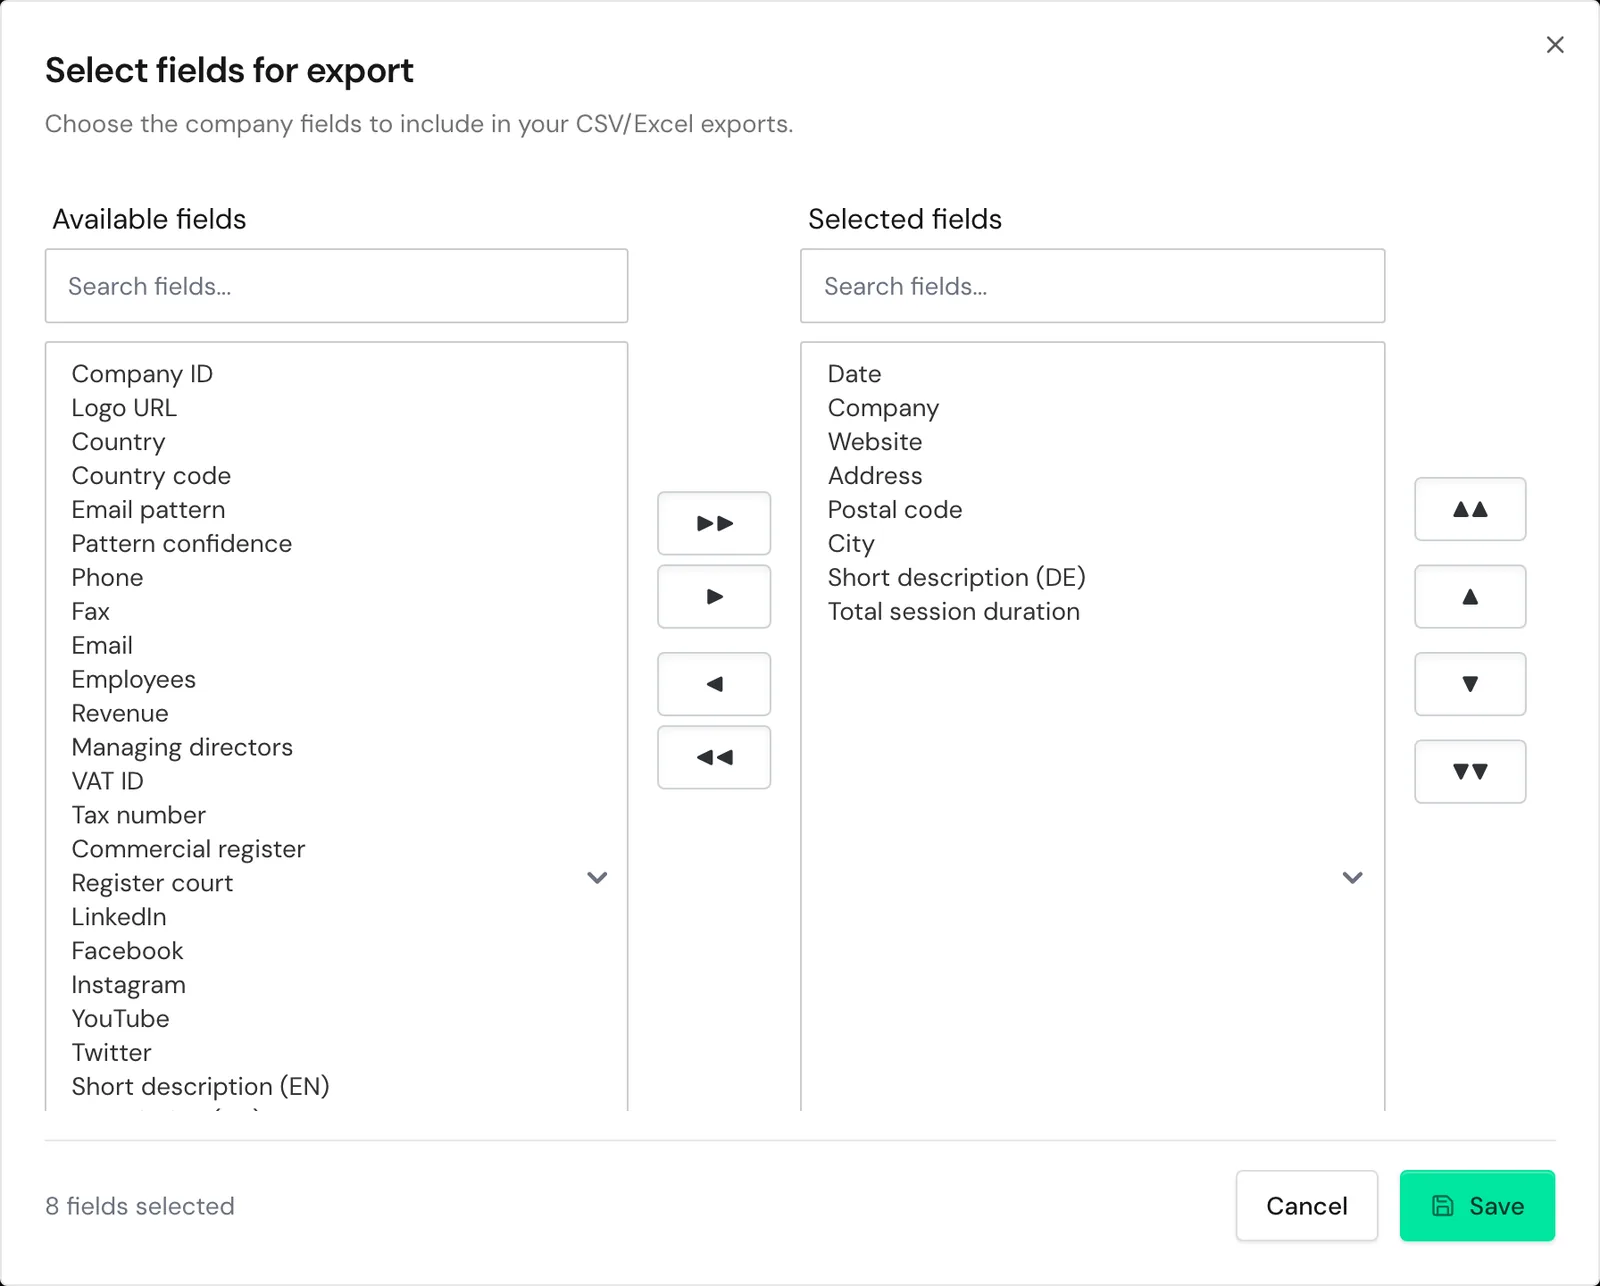Save the export field selection
The height and width of the screenshot is (1286, 1600).
(x=1477, y=1206)
